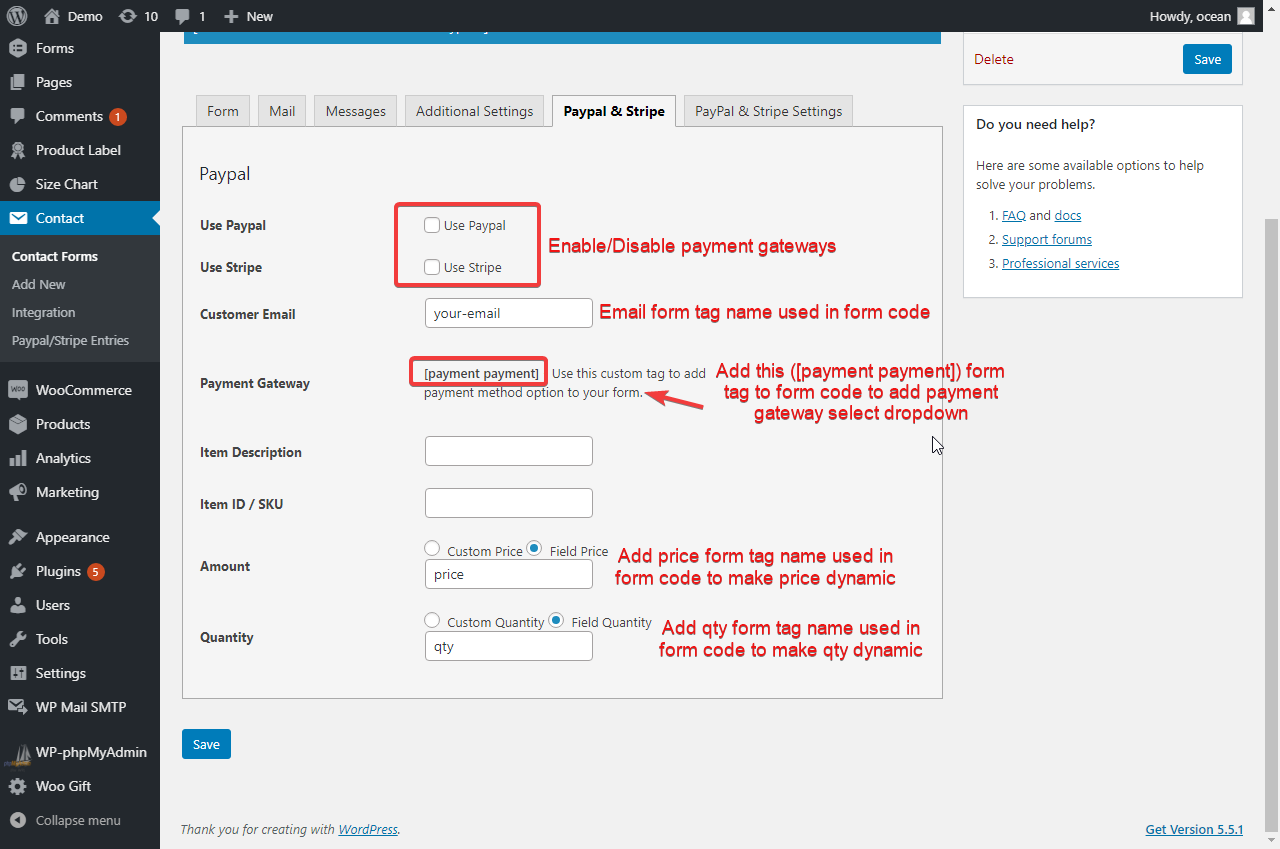The width and height of the screenshot is (1280, 849).
Task: Click the Comments sidebar icon
Action: (x=17, y=116)
